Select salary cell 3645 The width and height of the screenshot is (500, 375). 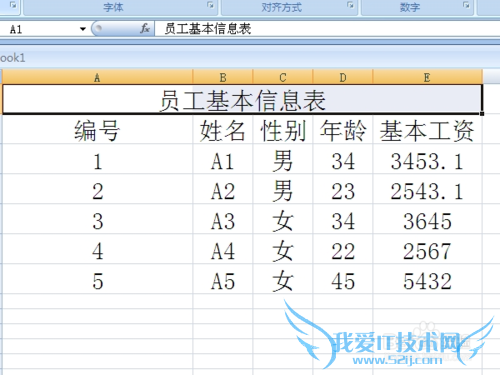point(427,219)
